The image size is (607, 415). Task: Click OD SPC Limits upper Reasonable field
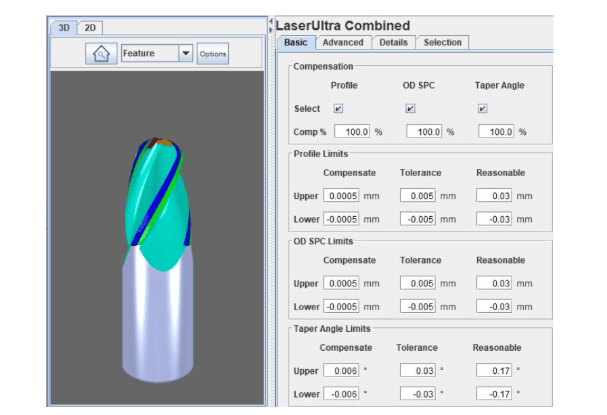point(497,283)
